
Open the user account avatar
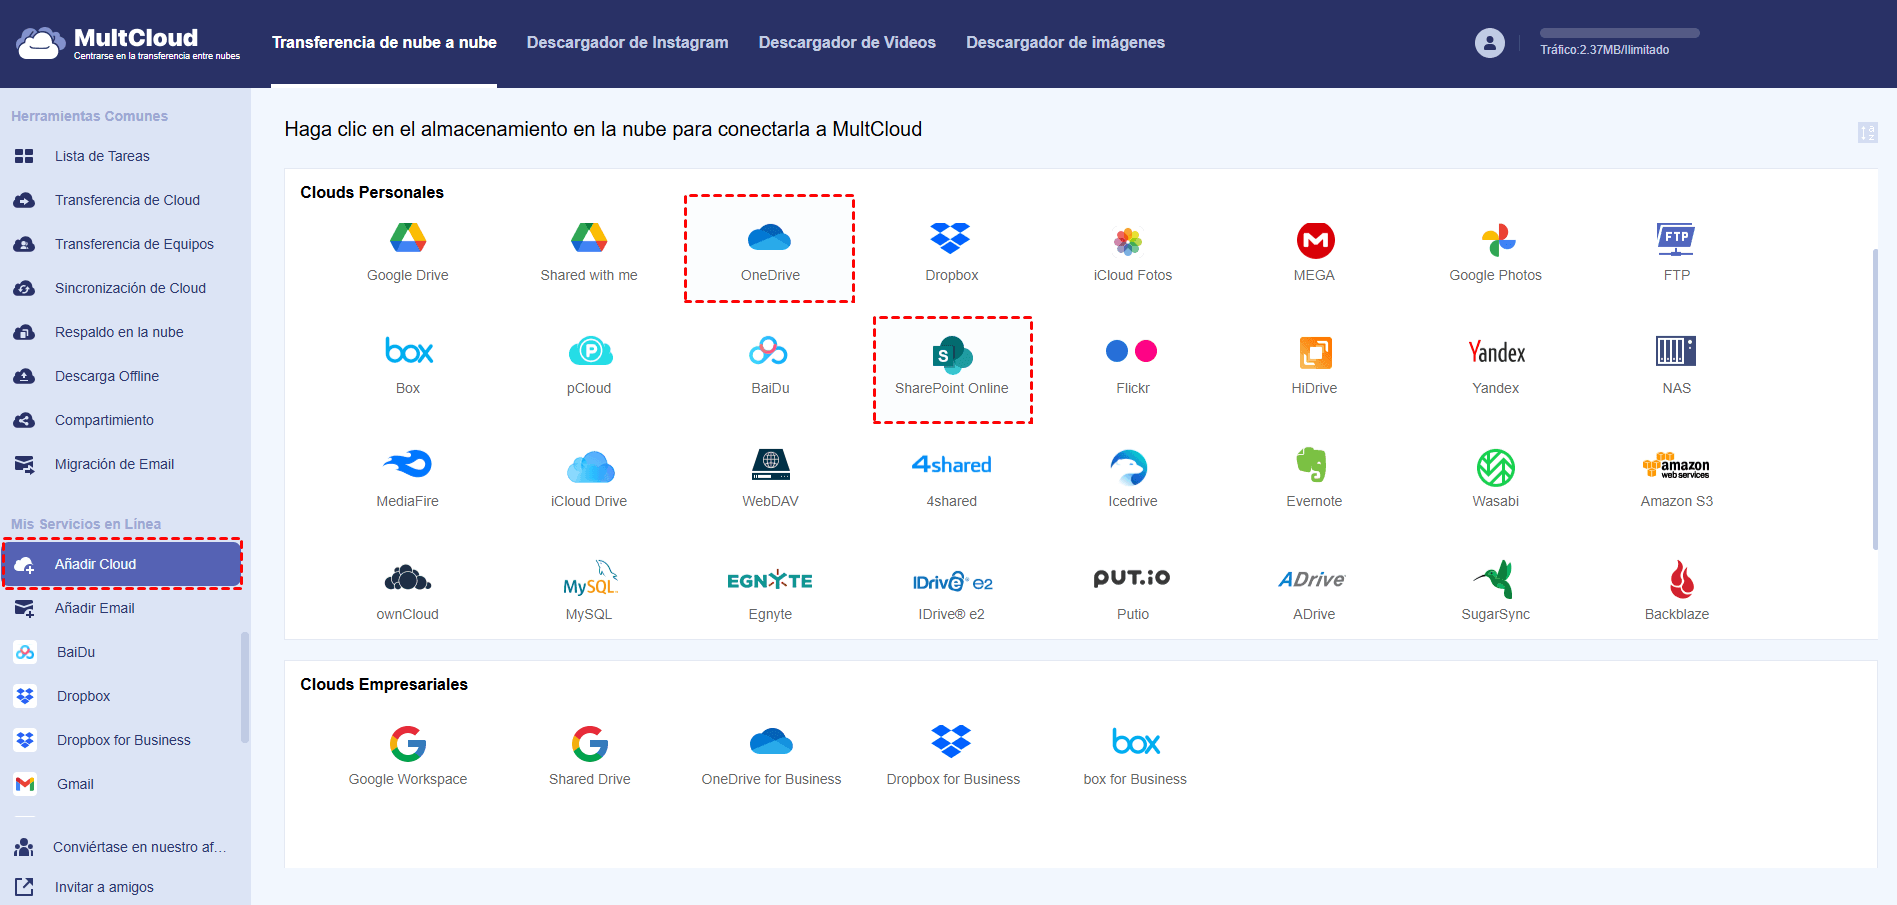[1489, 43]
